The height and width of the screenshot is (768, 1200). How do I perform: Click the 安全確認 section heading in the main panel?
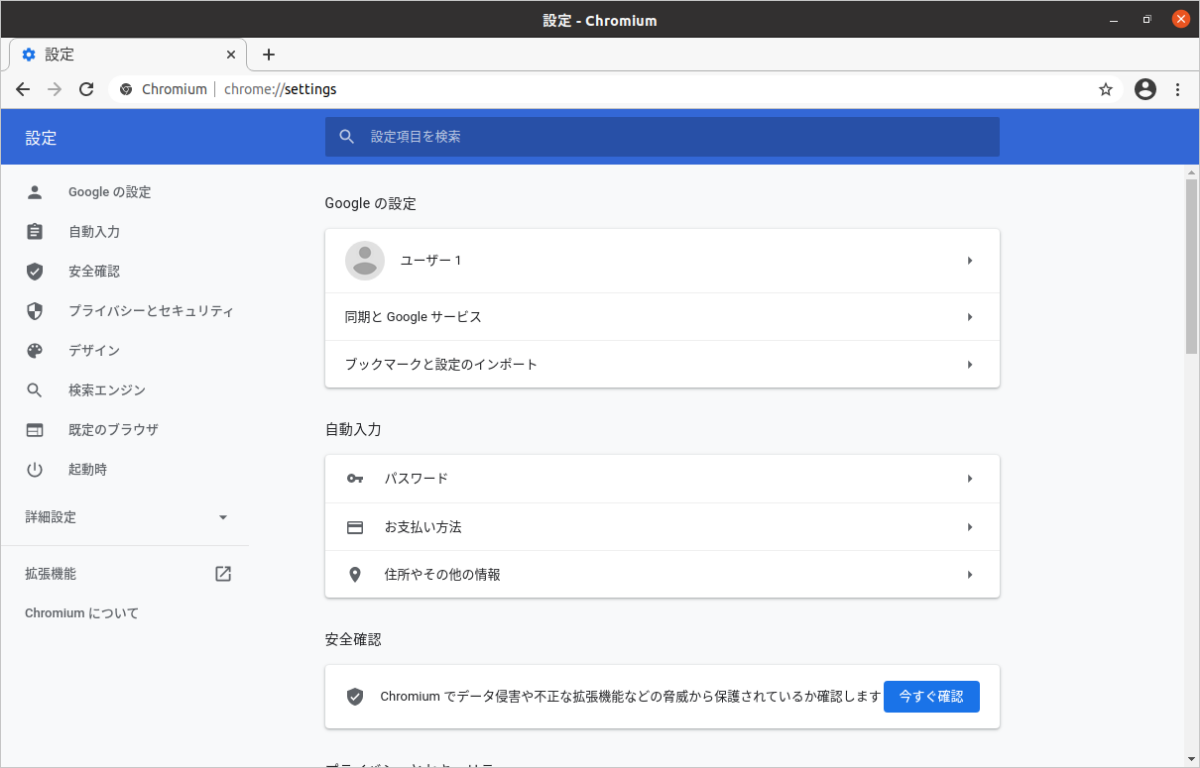pos(353,639)
